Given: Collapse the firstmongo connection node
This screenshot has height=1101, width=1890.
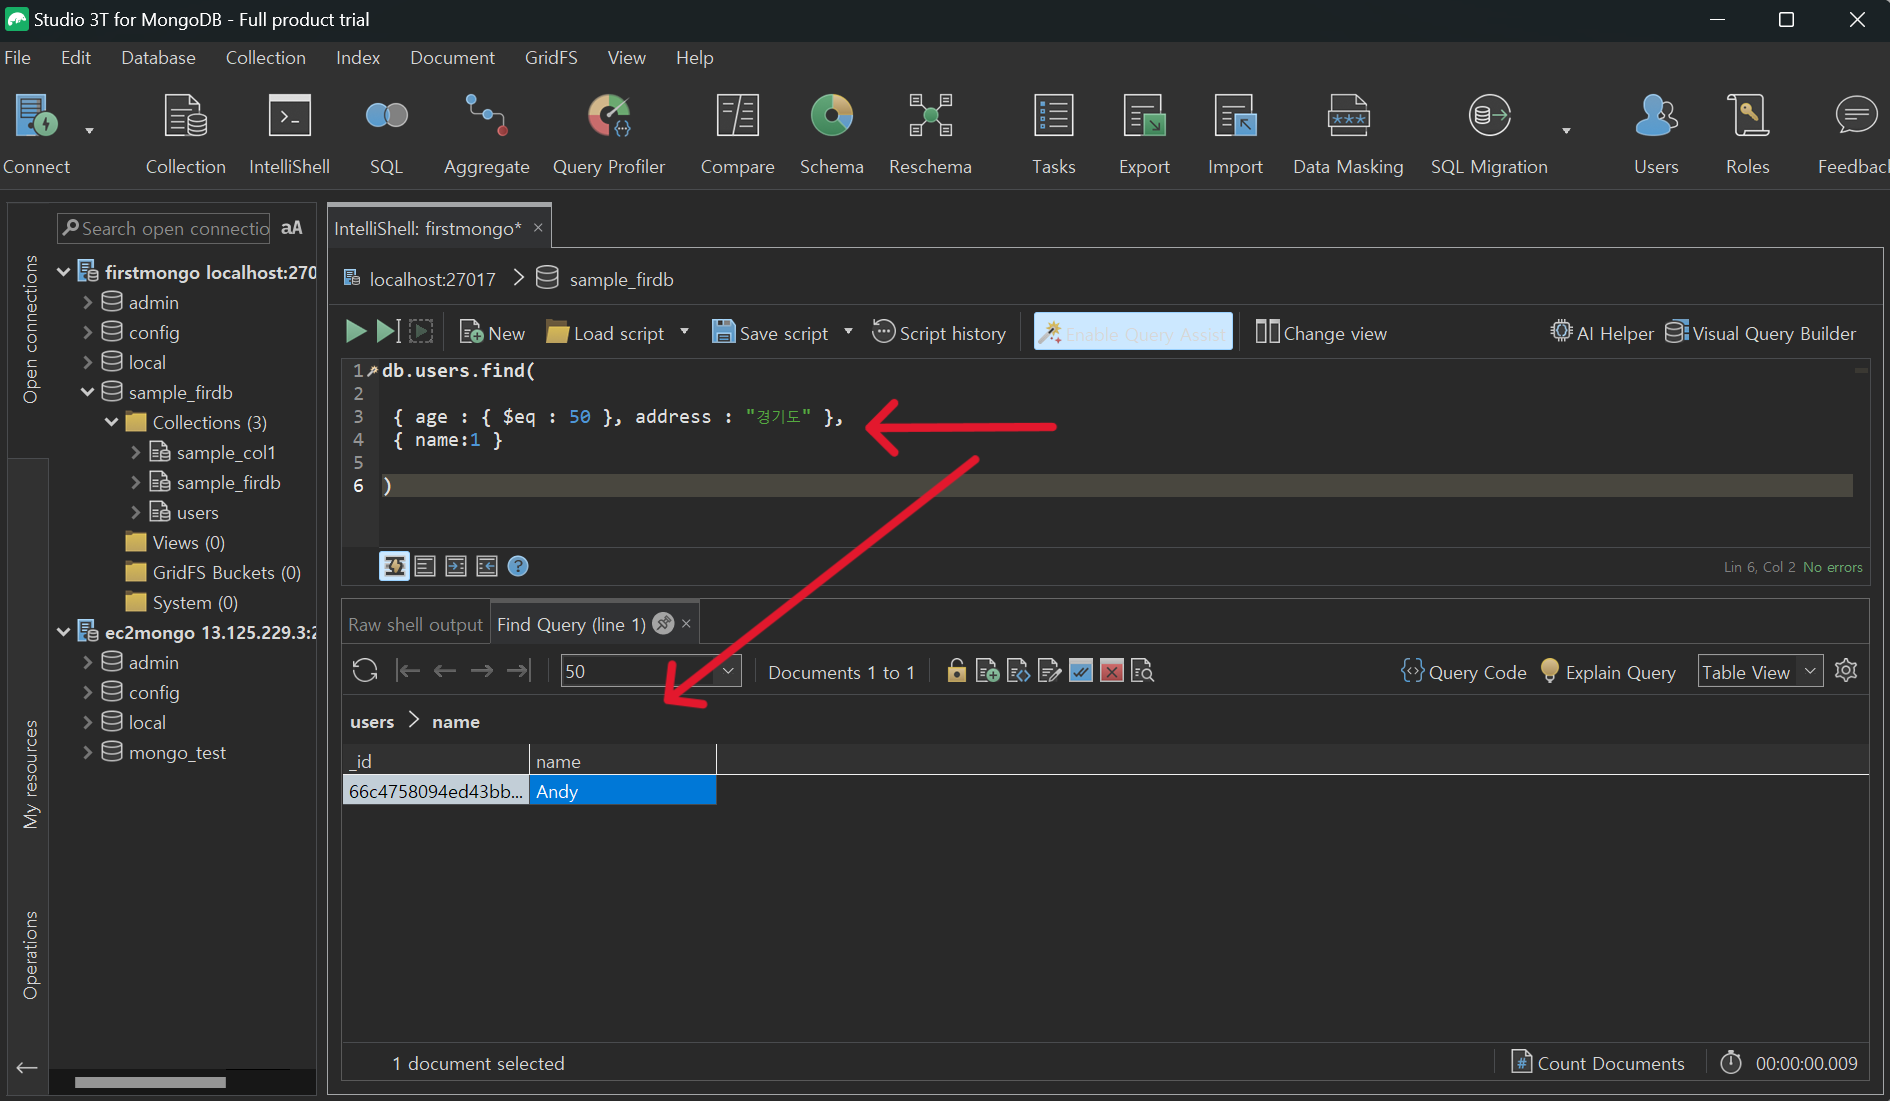Looking at the screenshot, I should (64, 272).
